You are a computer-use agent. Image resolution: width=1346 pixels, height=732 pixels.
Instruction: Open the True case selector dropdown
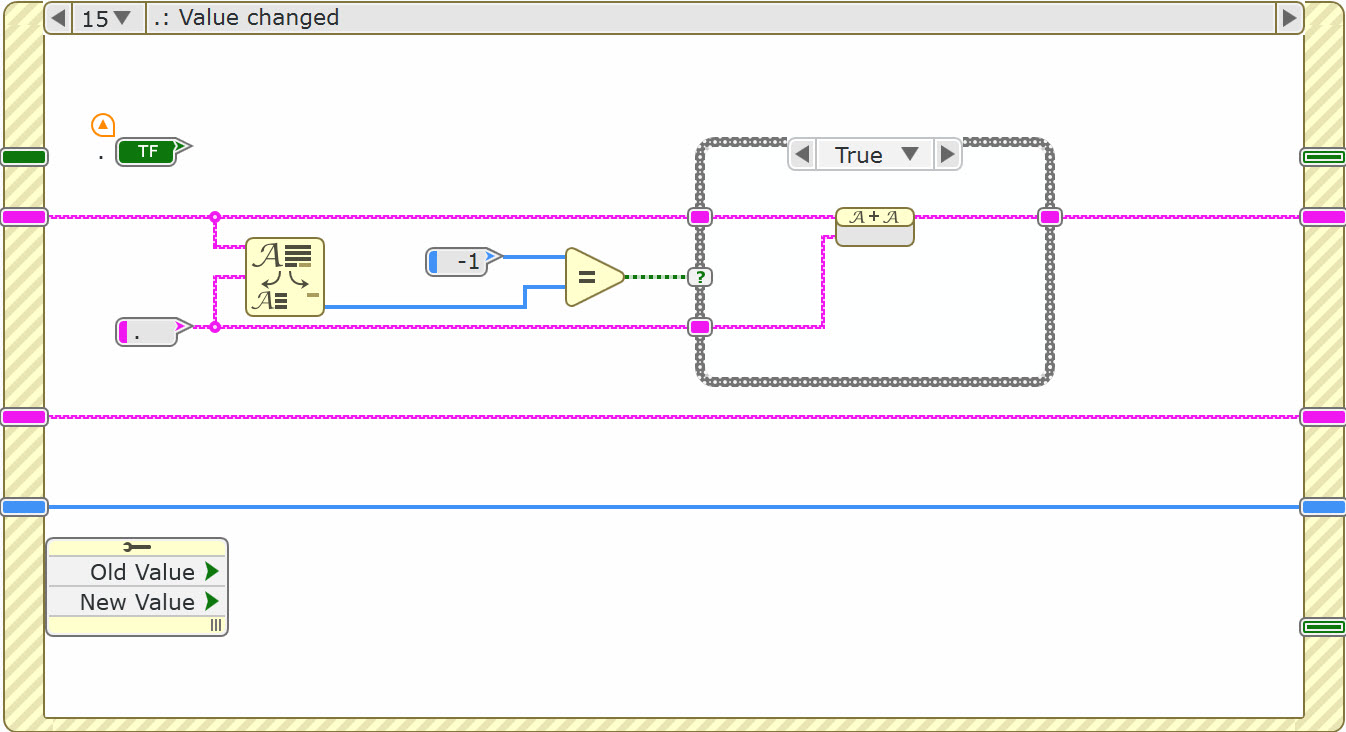[875, 153]
